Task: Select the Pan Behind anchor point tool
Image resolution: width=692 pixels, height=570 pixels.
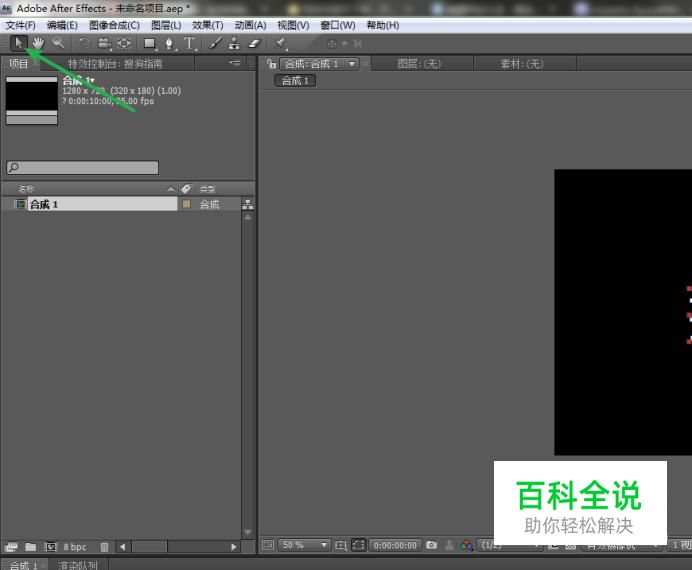Action: [124, 43]
